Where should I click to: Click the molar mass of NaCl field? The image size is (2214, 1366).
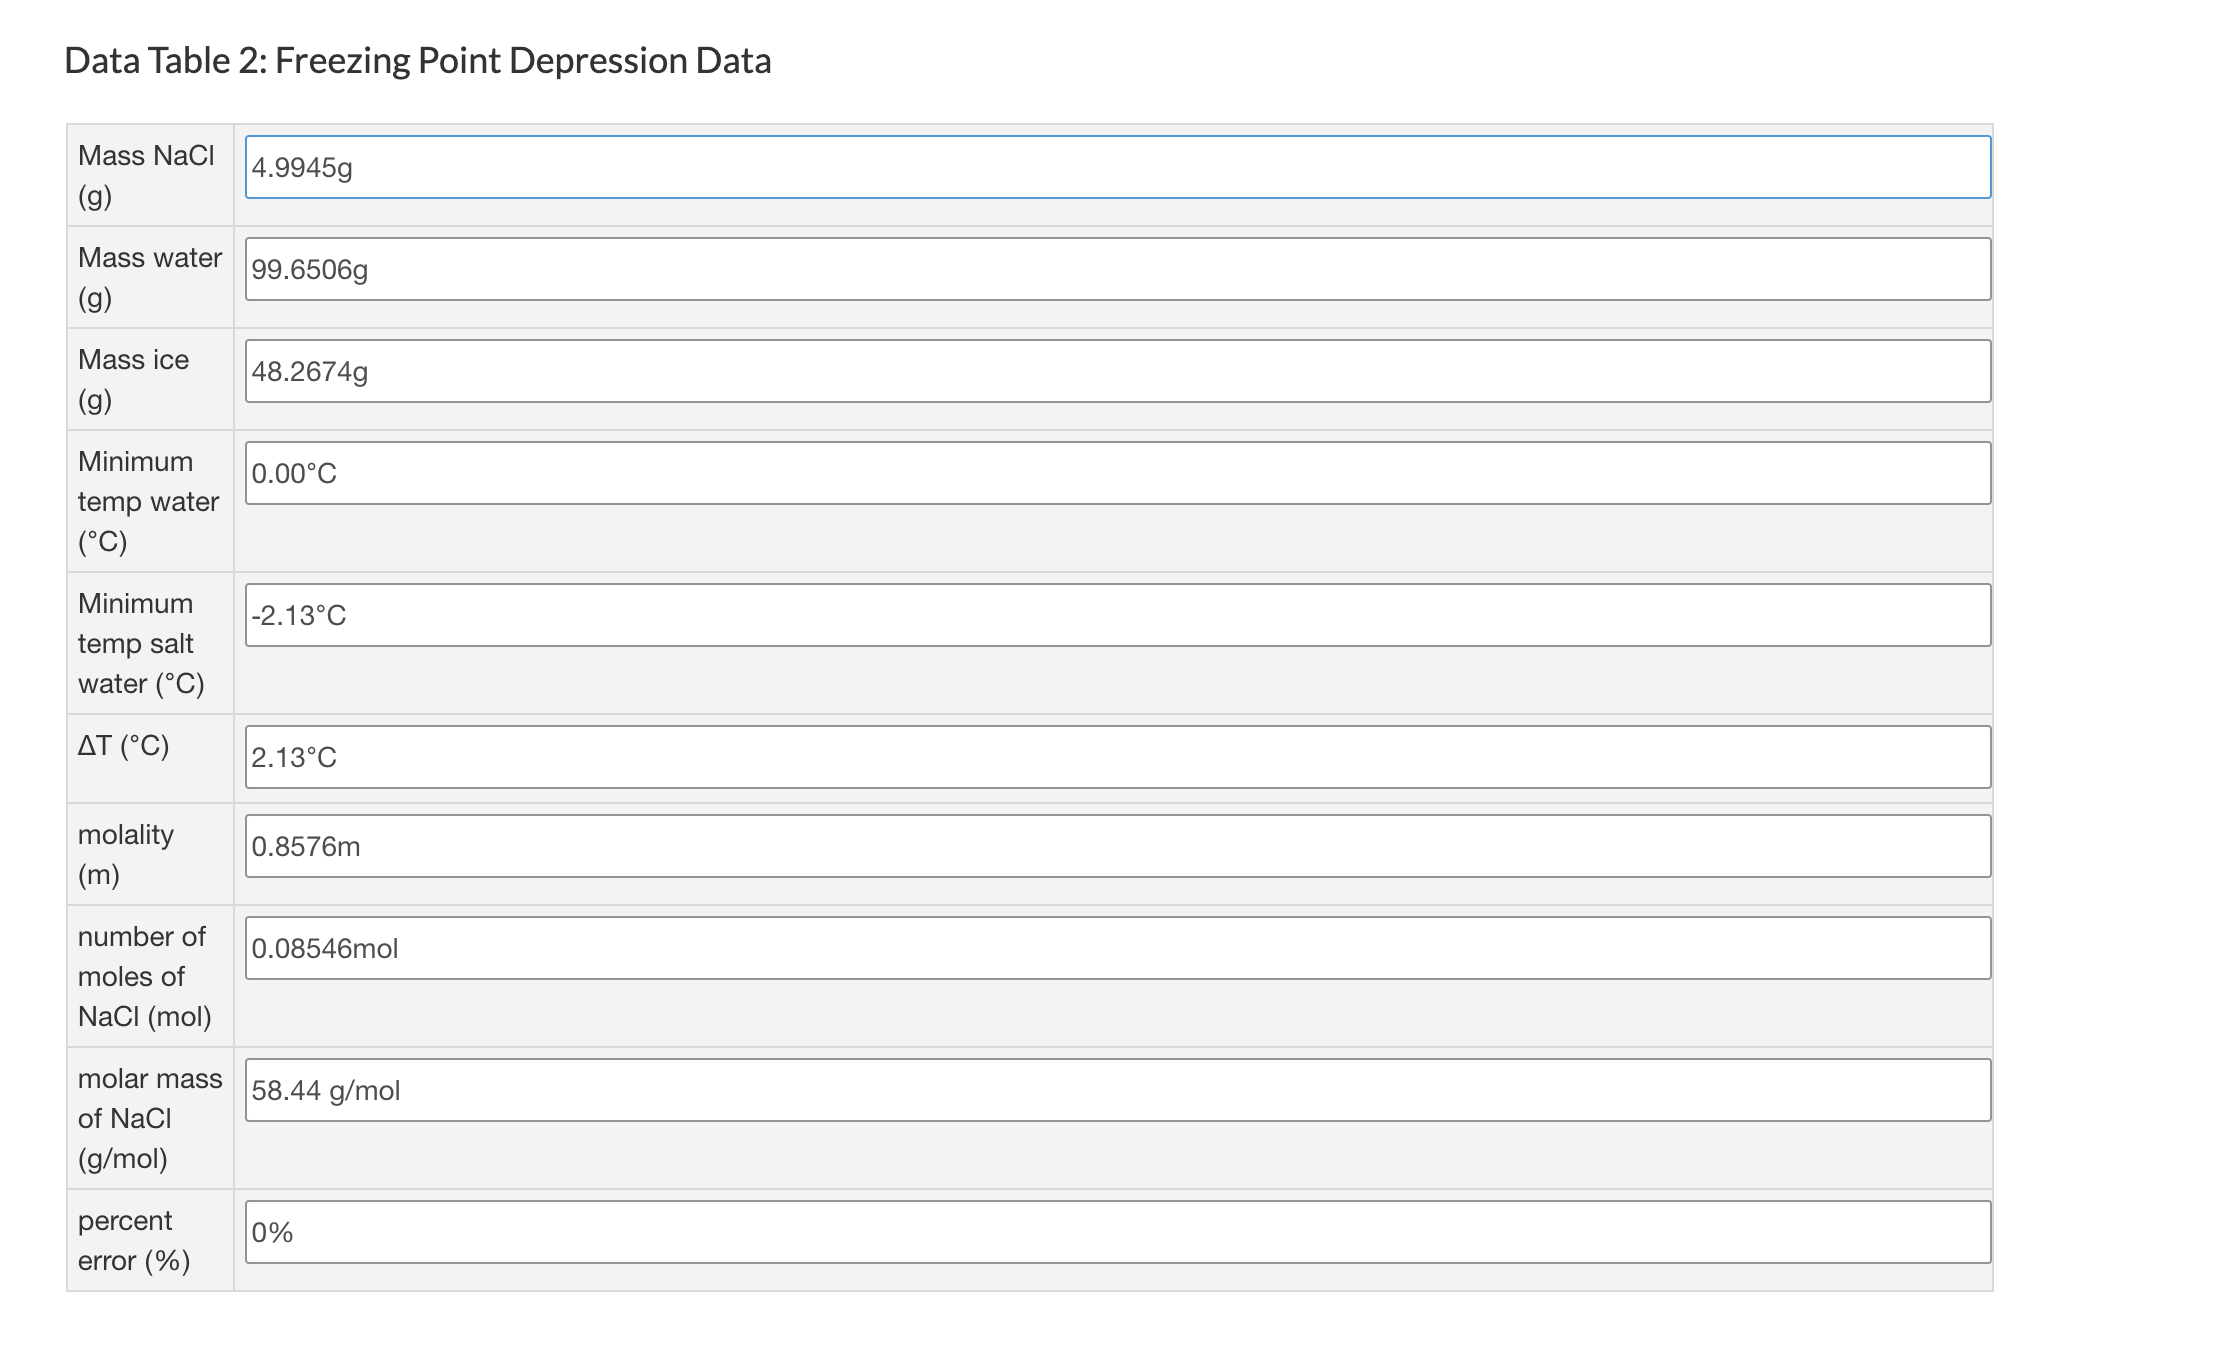[1117, 1090]
